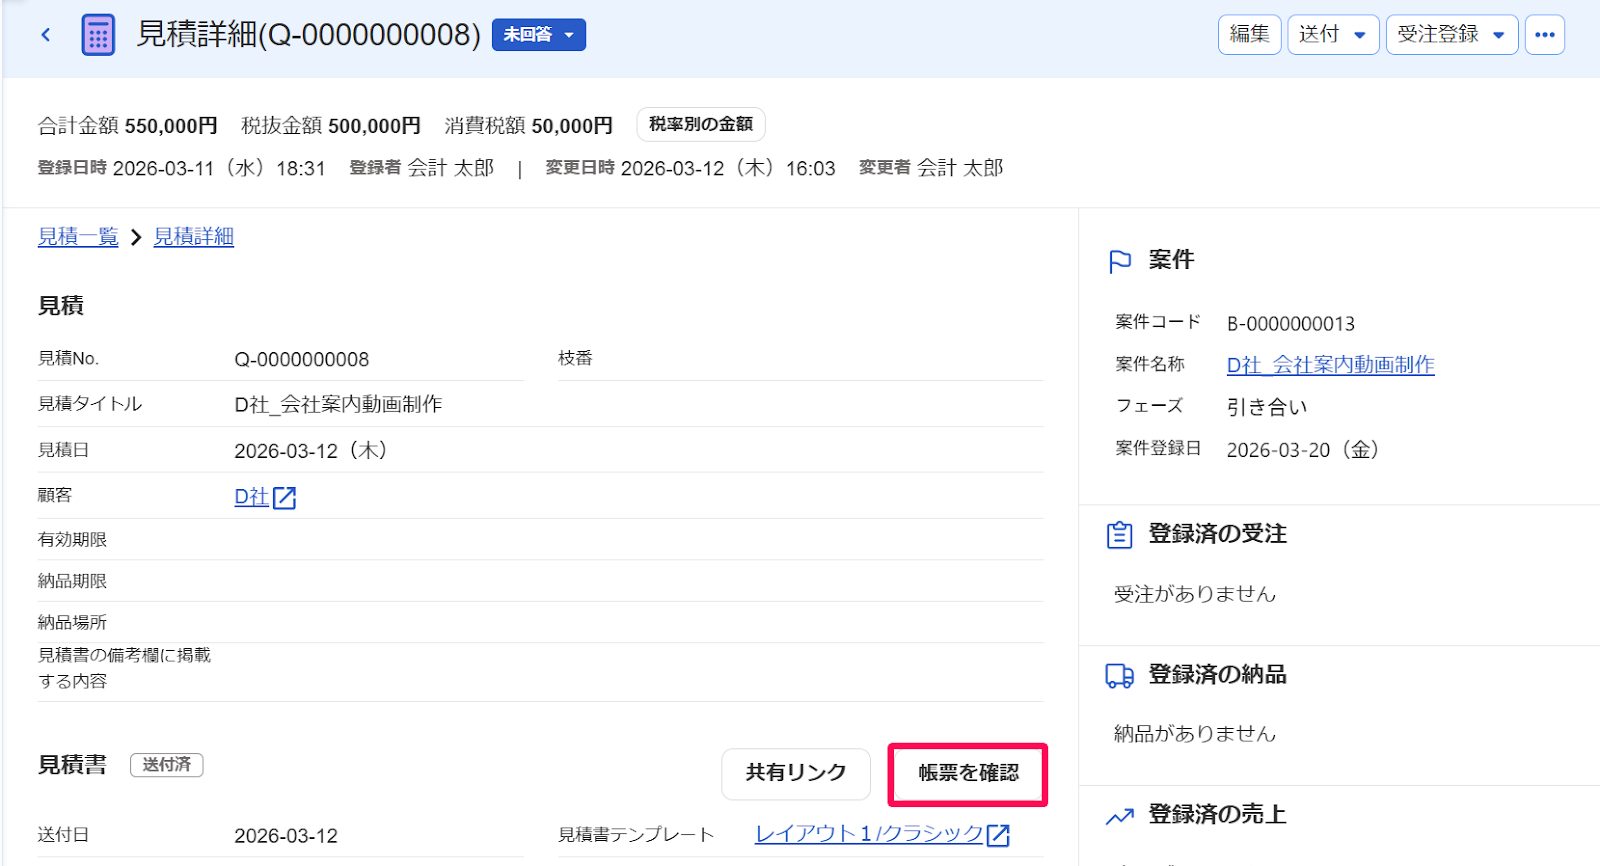Click the 登録済の売上 section heading
1600x866 pixels.
(x=1217, y=815)
